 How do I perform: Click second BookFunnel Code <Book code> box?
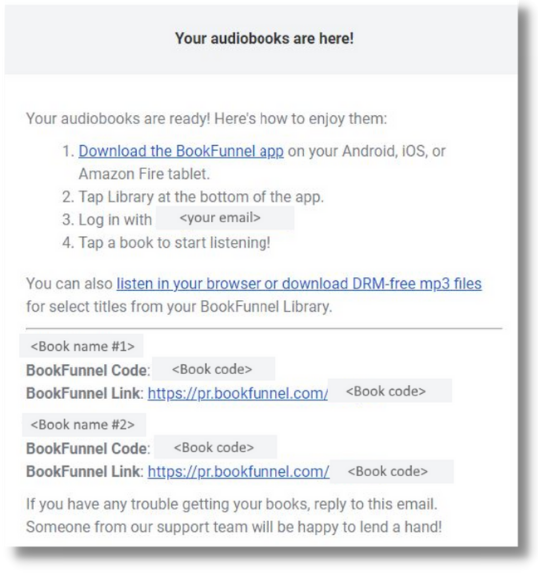215,447
